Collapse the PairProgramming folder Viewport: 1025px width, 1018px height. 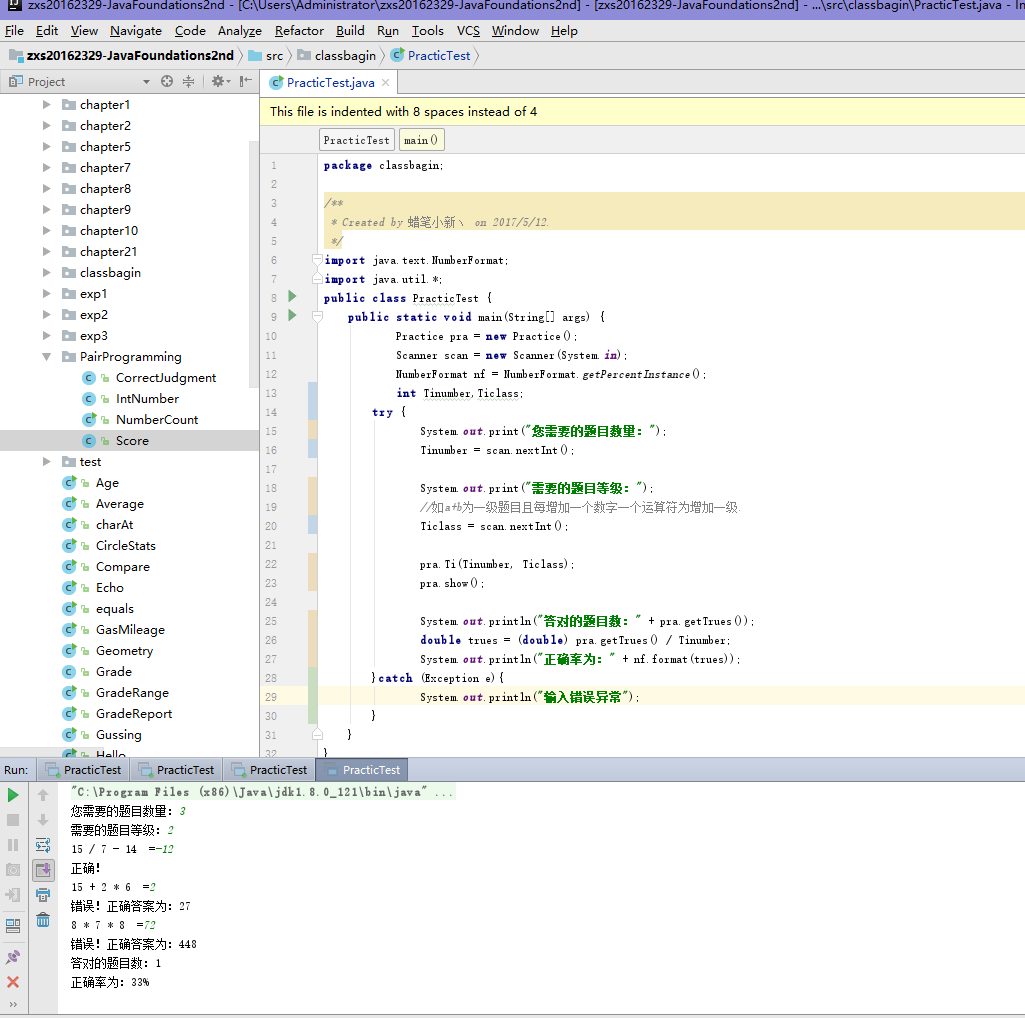[46, 357]
